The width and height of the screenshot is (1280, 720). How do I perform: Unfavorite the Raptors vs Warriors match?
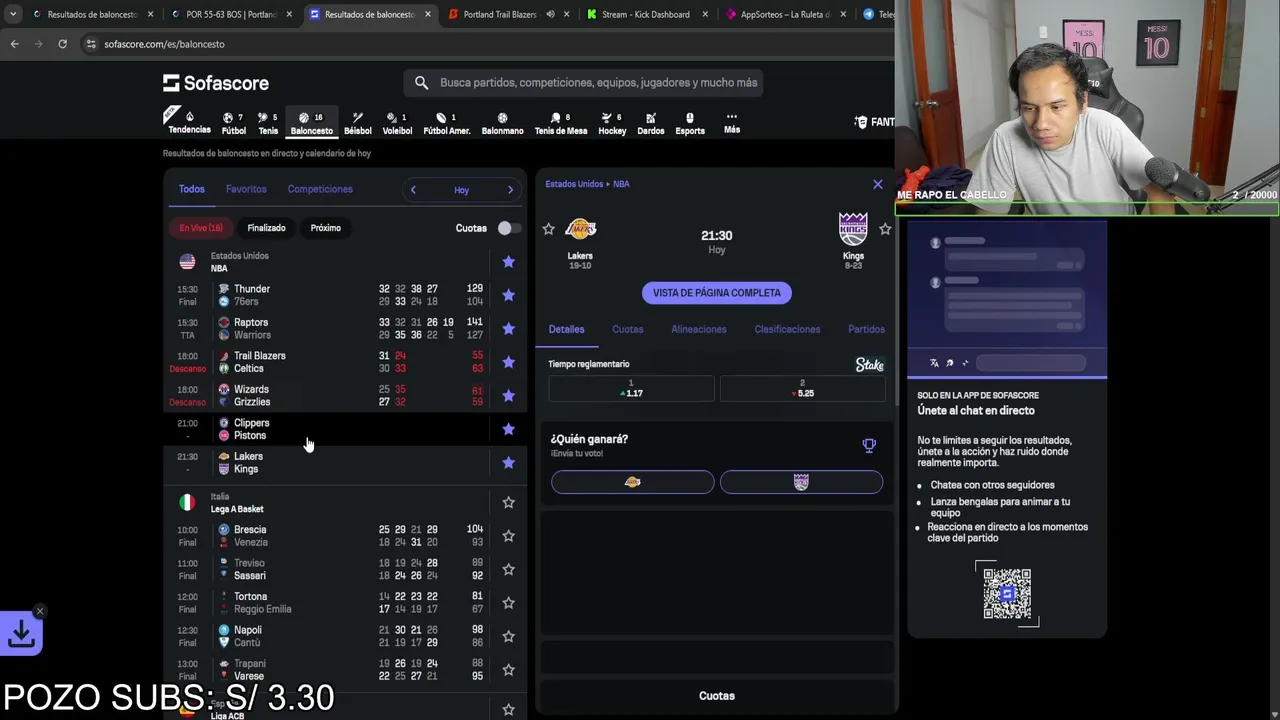point(508,329)
